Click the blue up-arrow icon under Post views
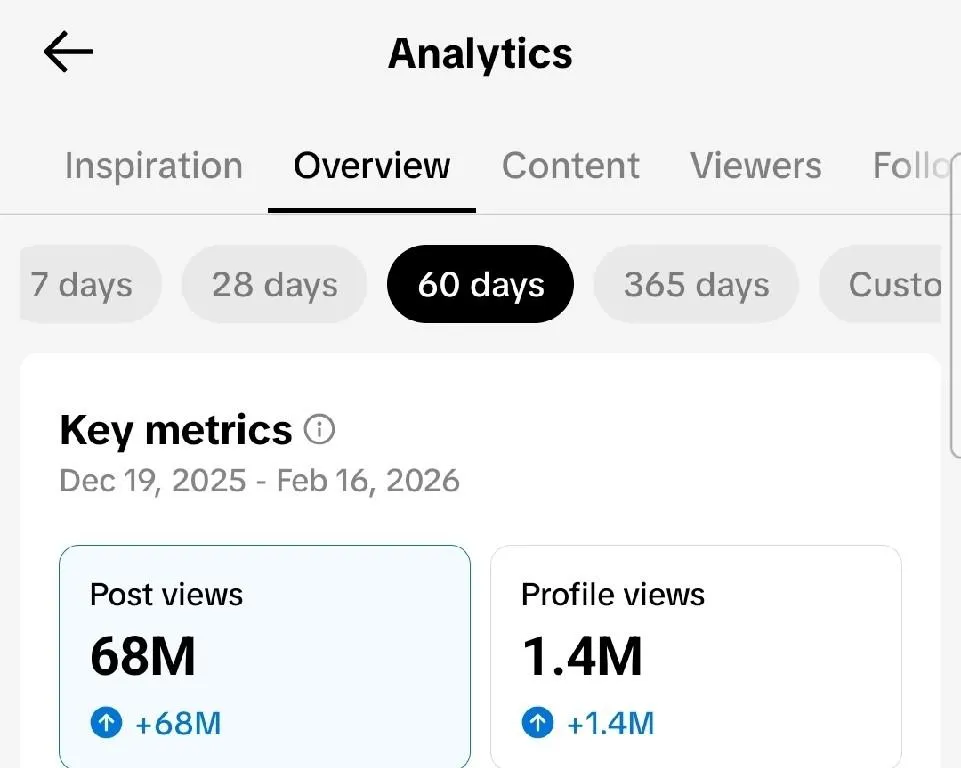Image resolution: width=961 pixels, height=768 pixels. pyautogui.click(x=106, y=723)
